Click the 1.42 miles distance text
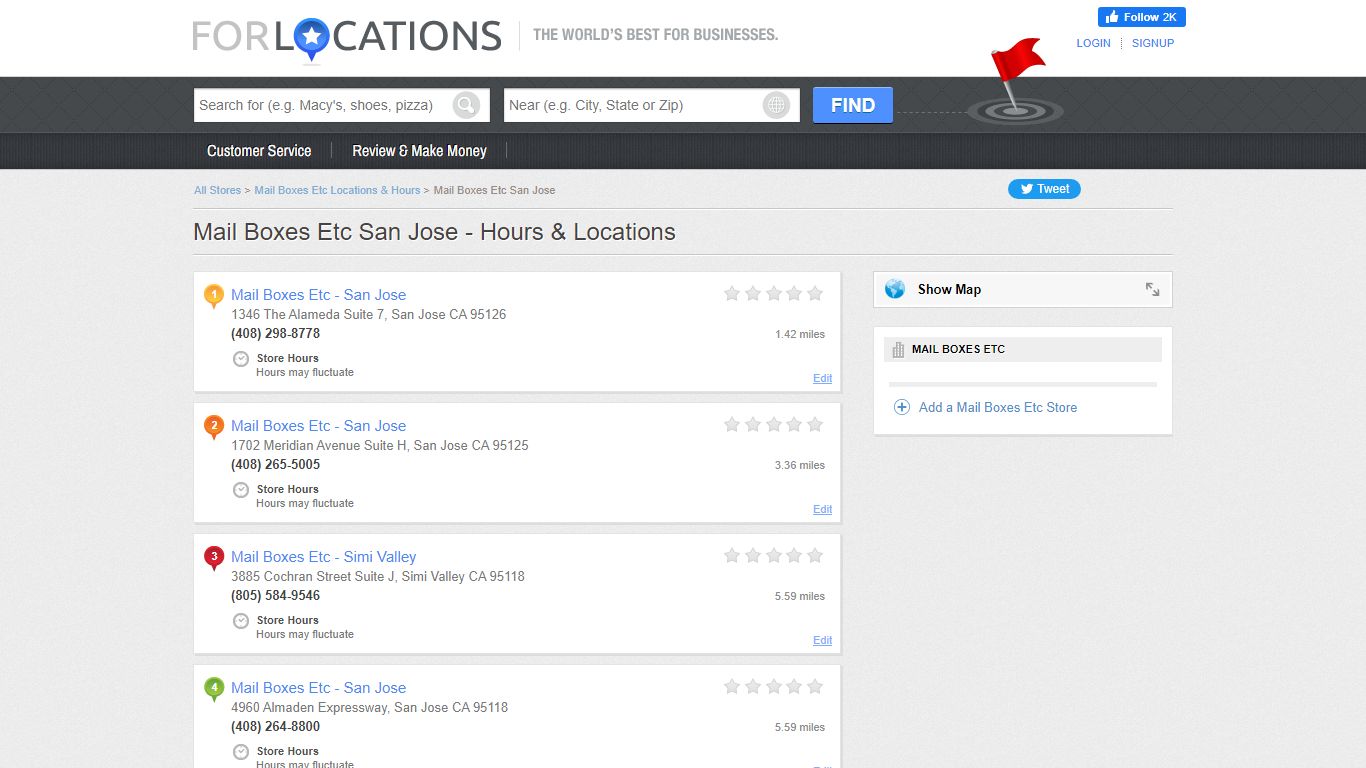Screen dimensions: 1366x768 [x=800, y=334]
